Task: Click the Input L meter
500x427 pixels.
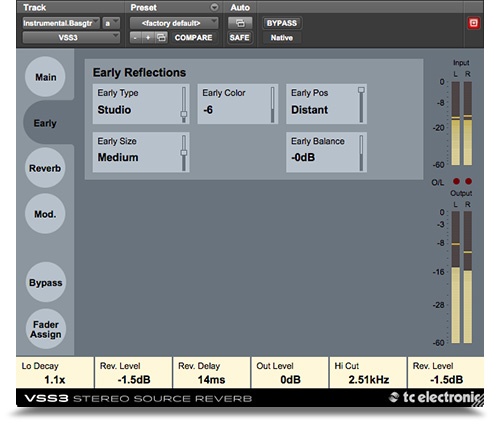Action: click(x=456, y=123)
